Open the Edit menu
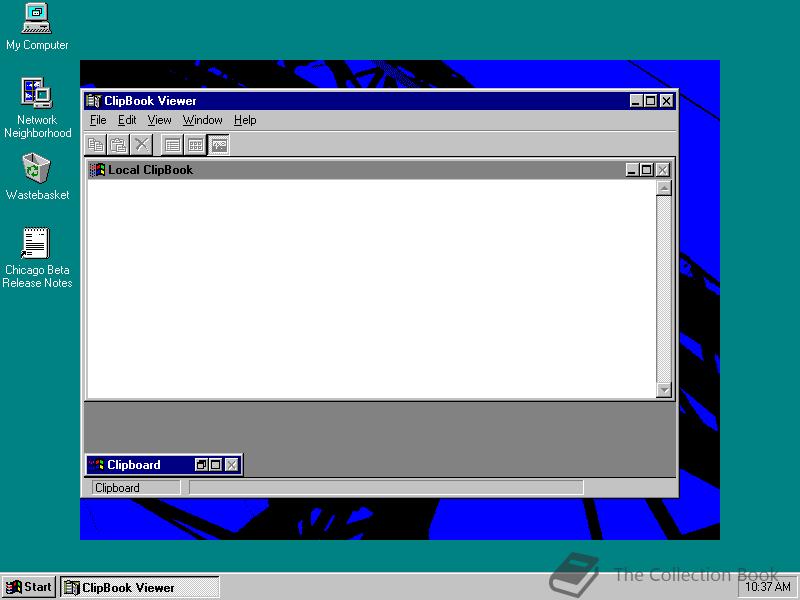 127,120
